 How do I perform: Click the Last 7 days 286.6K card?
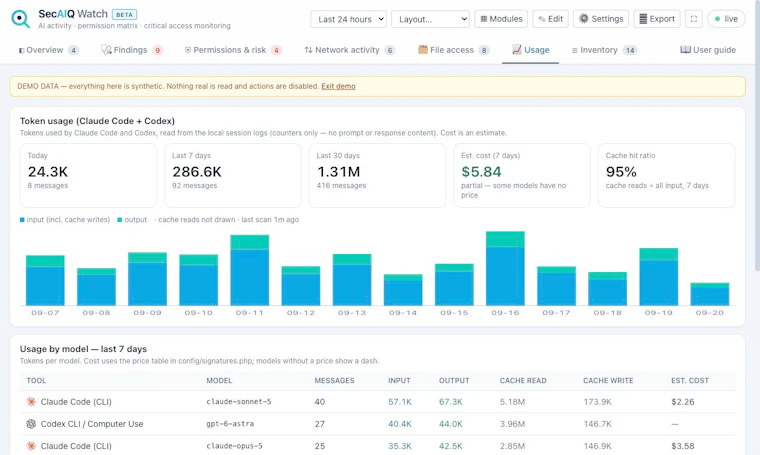coord(233,175)
